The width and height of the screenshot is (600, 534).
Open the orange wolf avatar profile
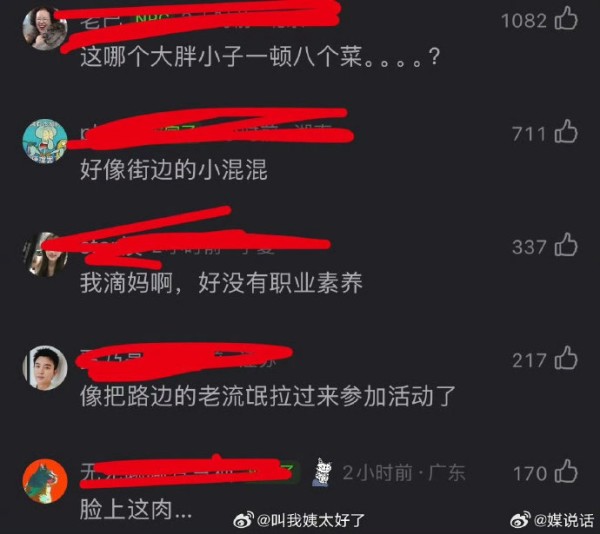(45, 481)
